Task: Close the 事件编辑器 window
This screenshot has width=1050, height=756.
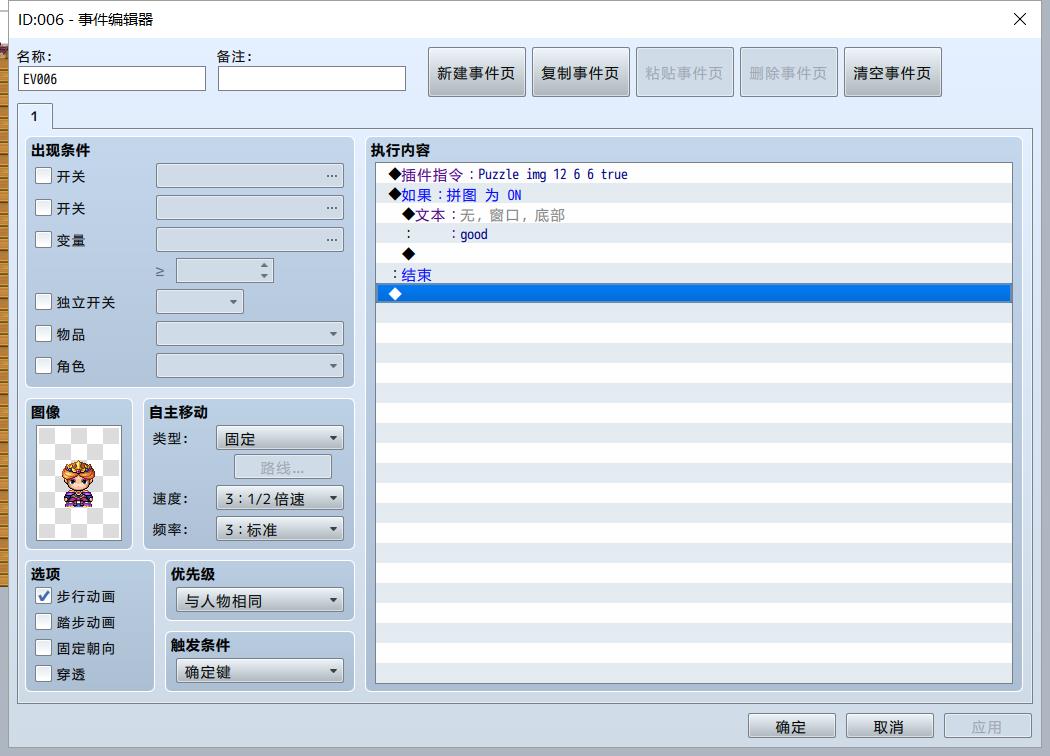Action: (x=1020, y=19)
